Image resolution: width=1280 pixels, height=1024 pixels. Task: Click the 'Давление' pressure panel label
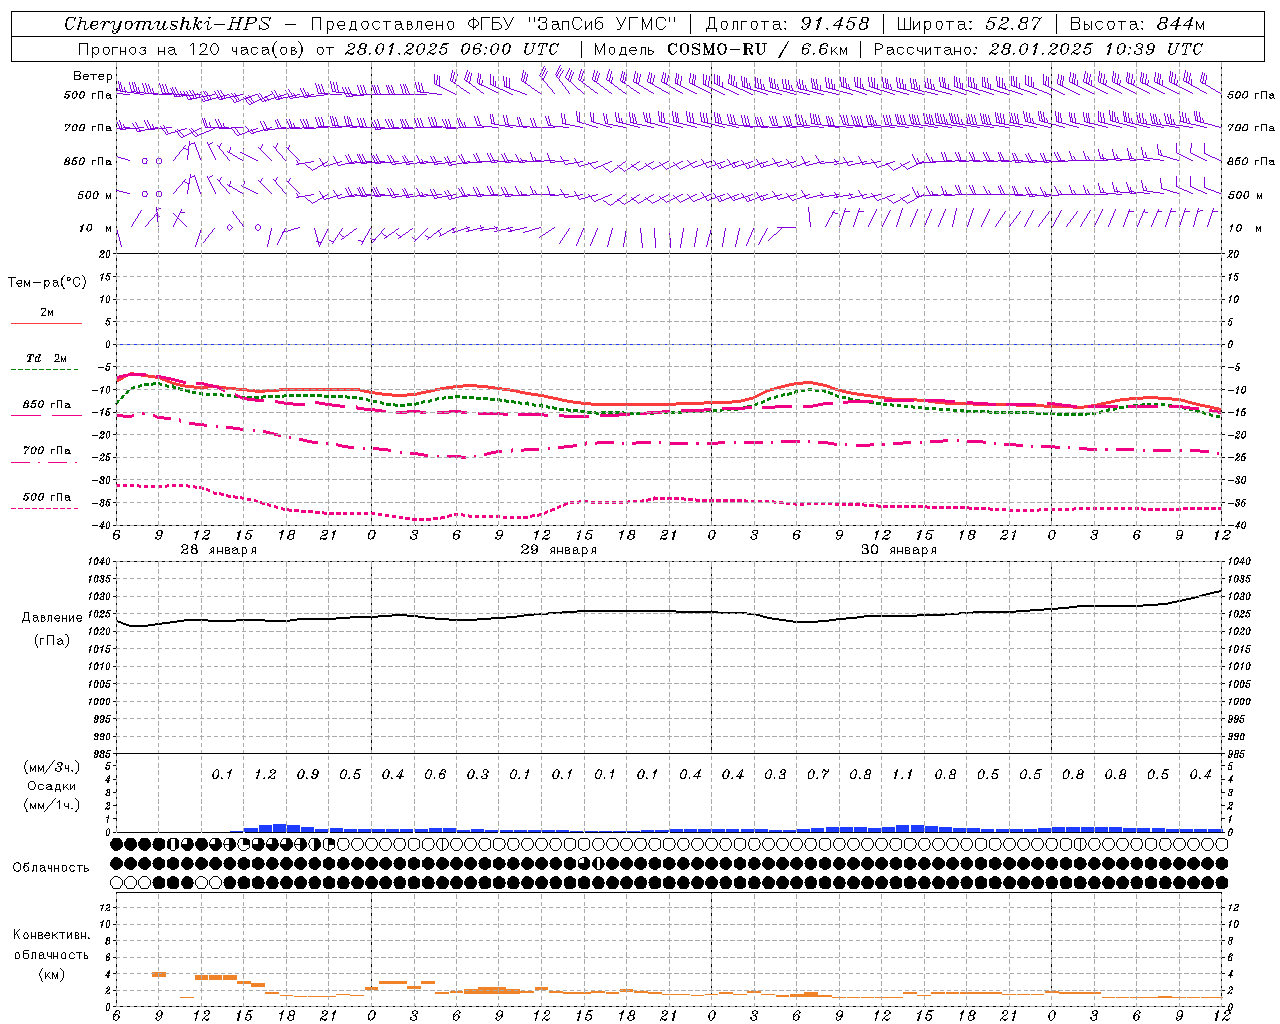[53, 618]
